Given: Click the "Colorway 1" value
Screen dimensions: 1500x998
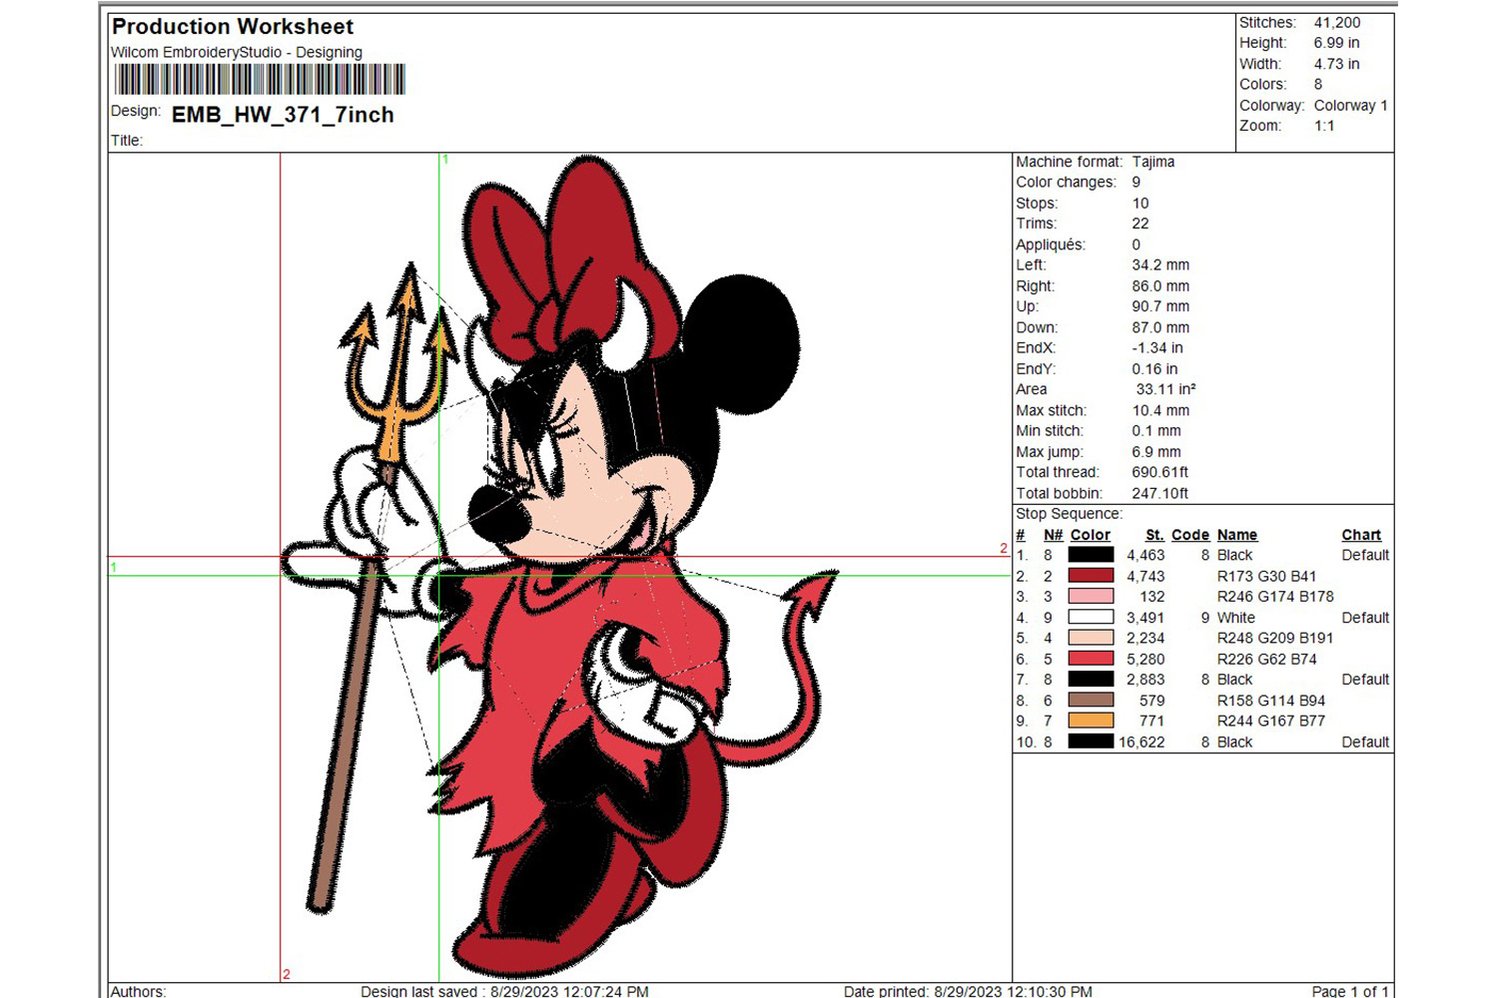Looking at the screenshot, I should click(1351, 105).
